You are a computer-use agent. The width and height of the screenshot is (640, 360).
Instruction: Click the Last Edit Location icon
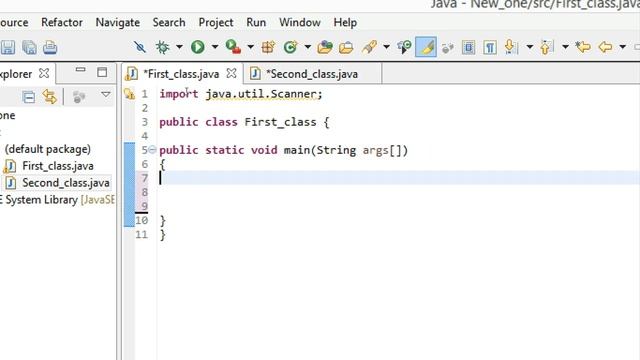click(583, 47)
